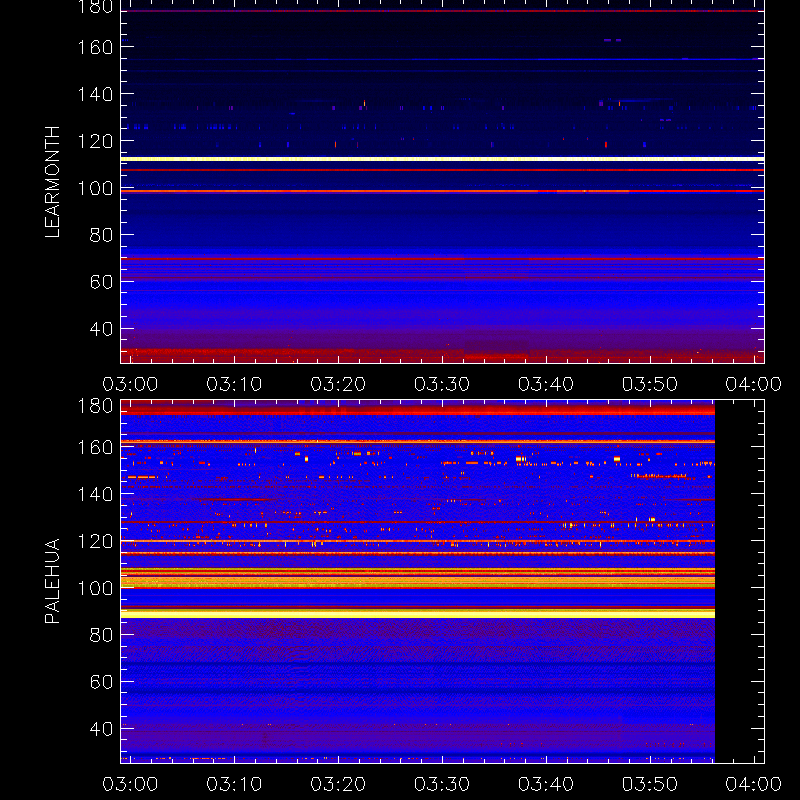800x800 pixels.
Task: Pick the 40 tick label on the Palehua axis
Action: (x=101, y=729)
